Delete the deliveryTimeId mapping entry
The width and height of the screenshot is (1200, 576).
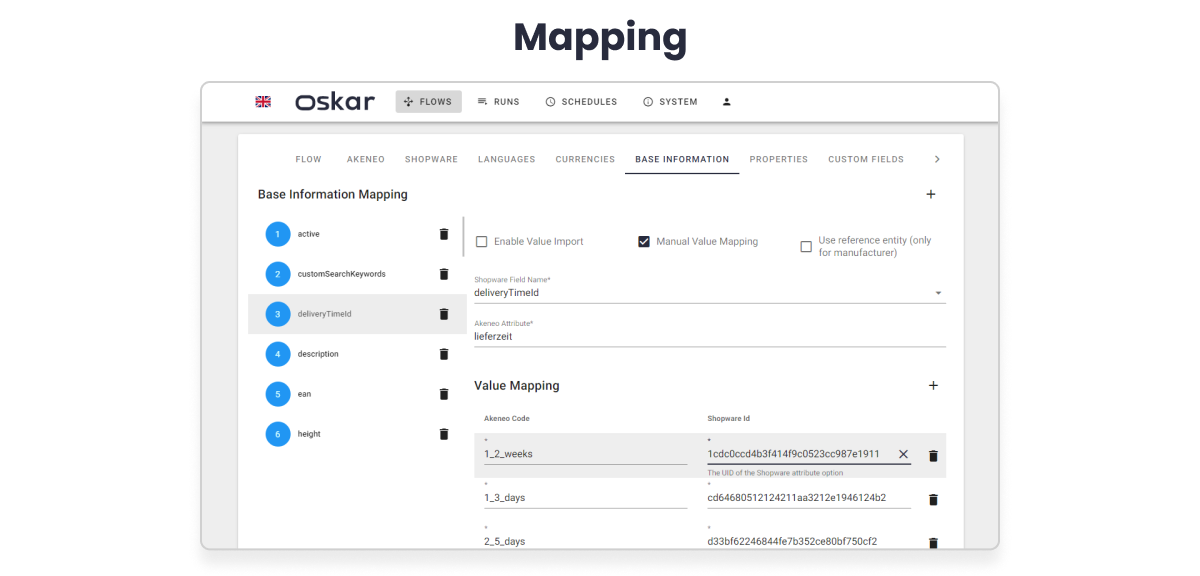point(444,314)
